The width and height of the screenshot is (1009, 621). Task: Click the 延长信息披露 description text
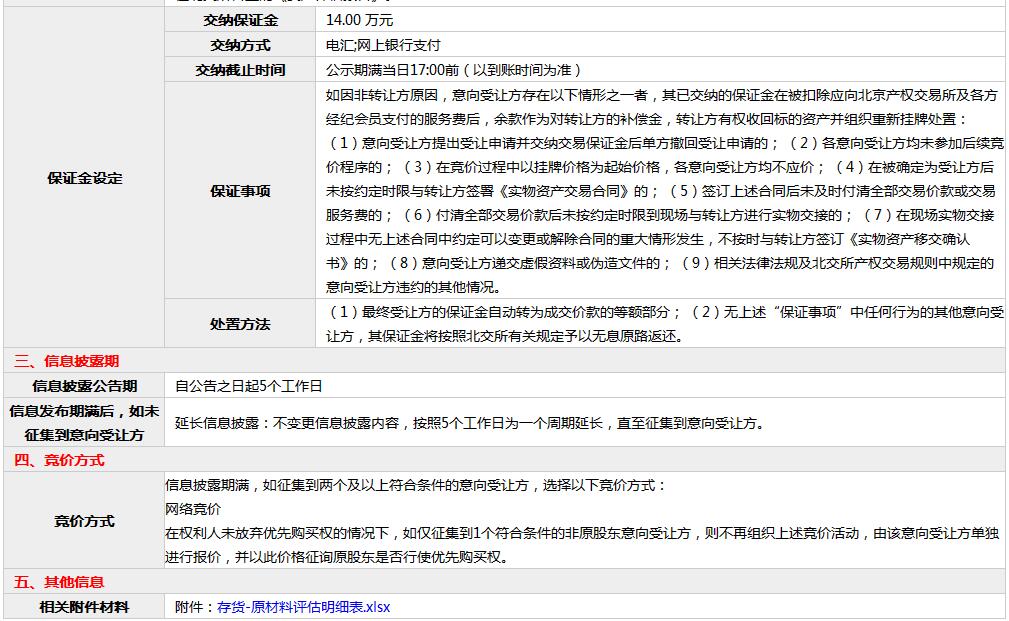[x=470, y=423]
